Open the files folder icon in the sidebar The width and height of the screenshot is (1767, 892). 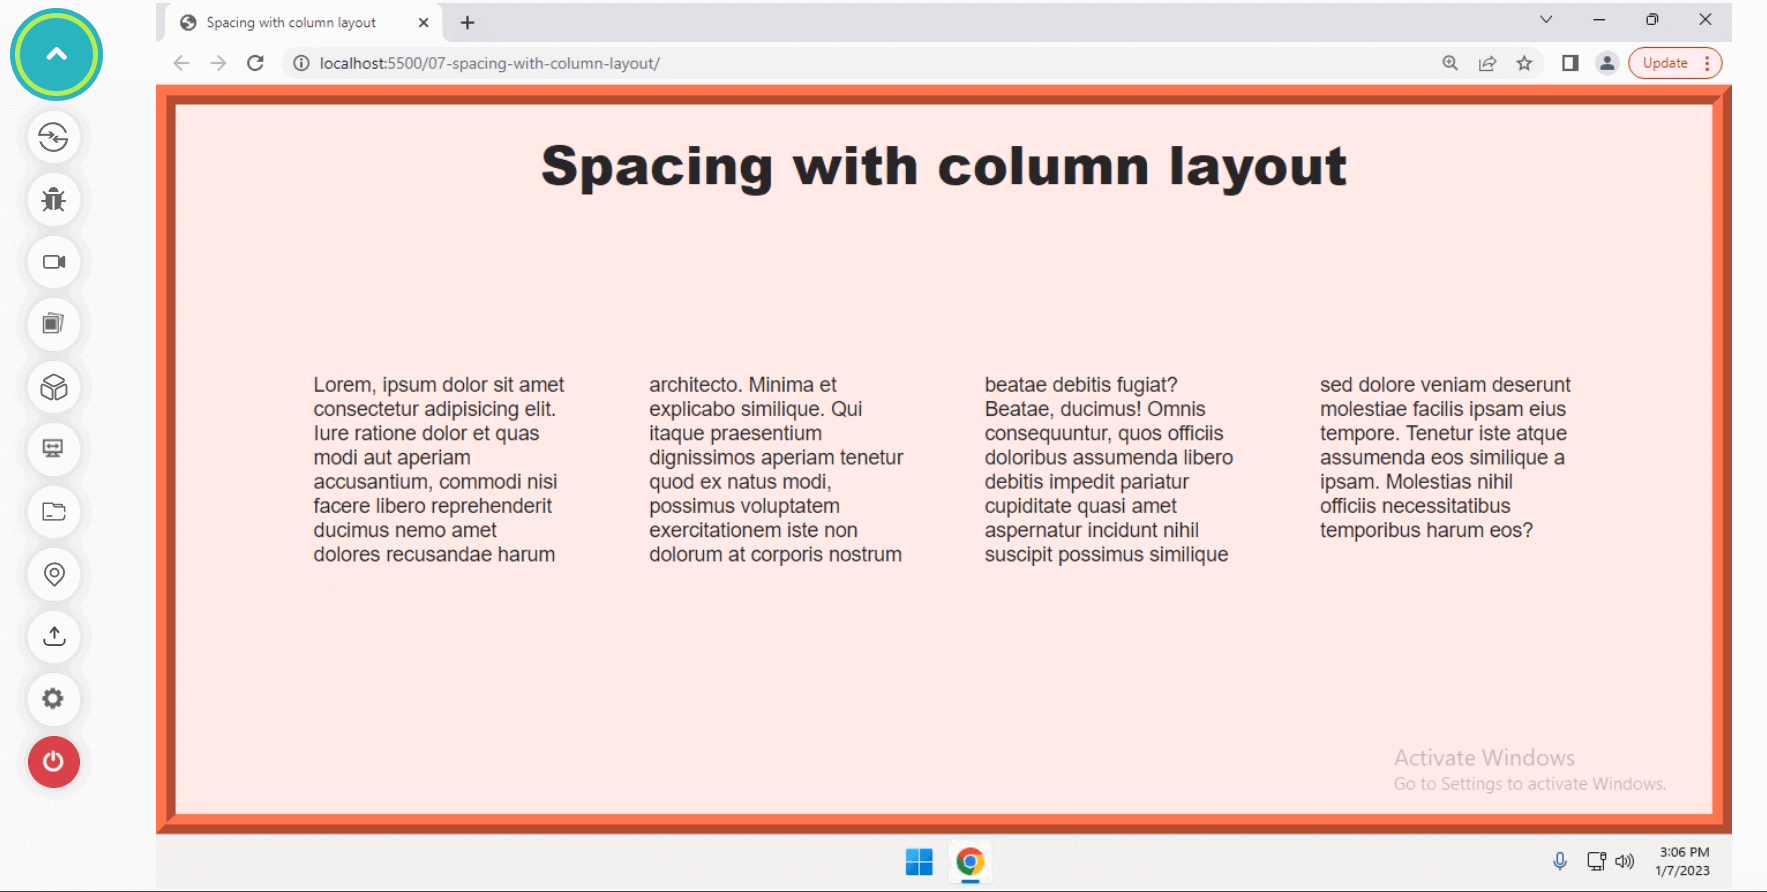(54, 512)
